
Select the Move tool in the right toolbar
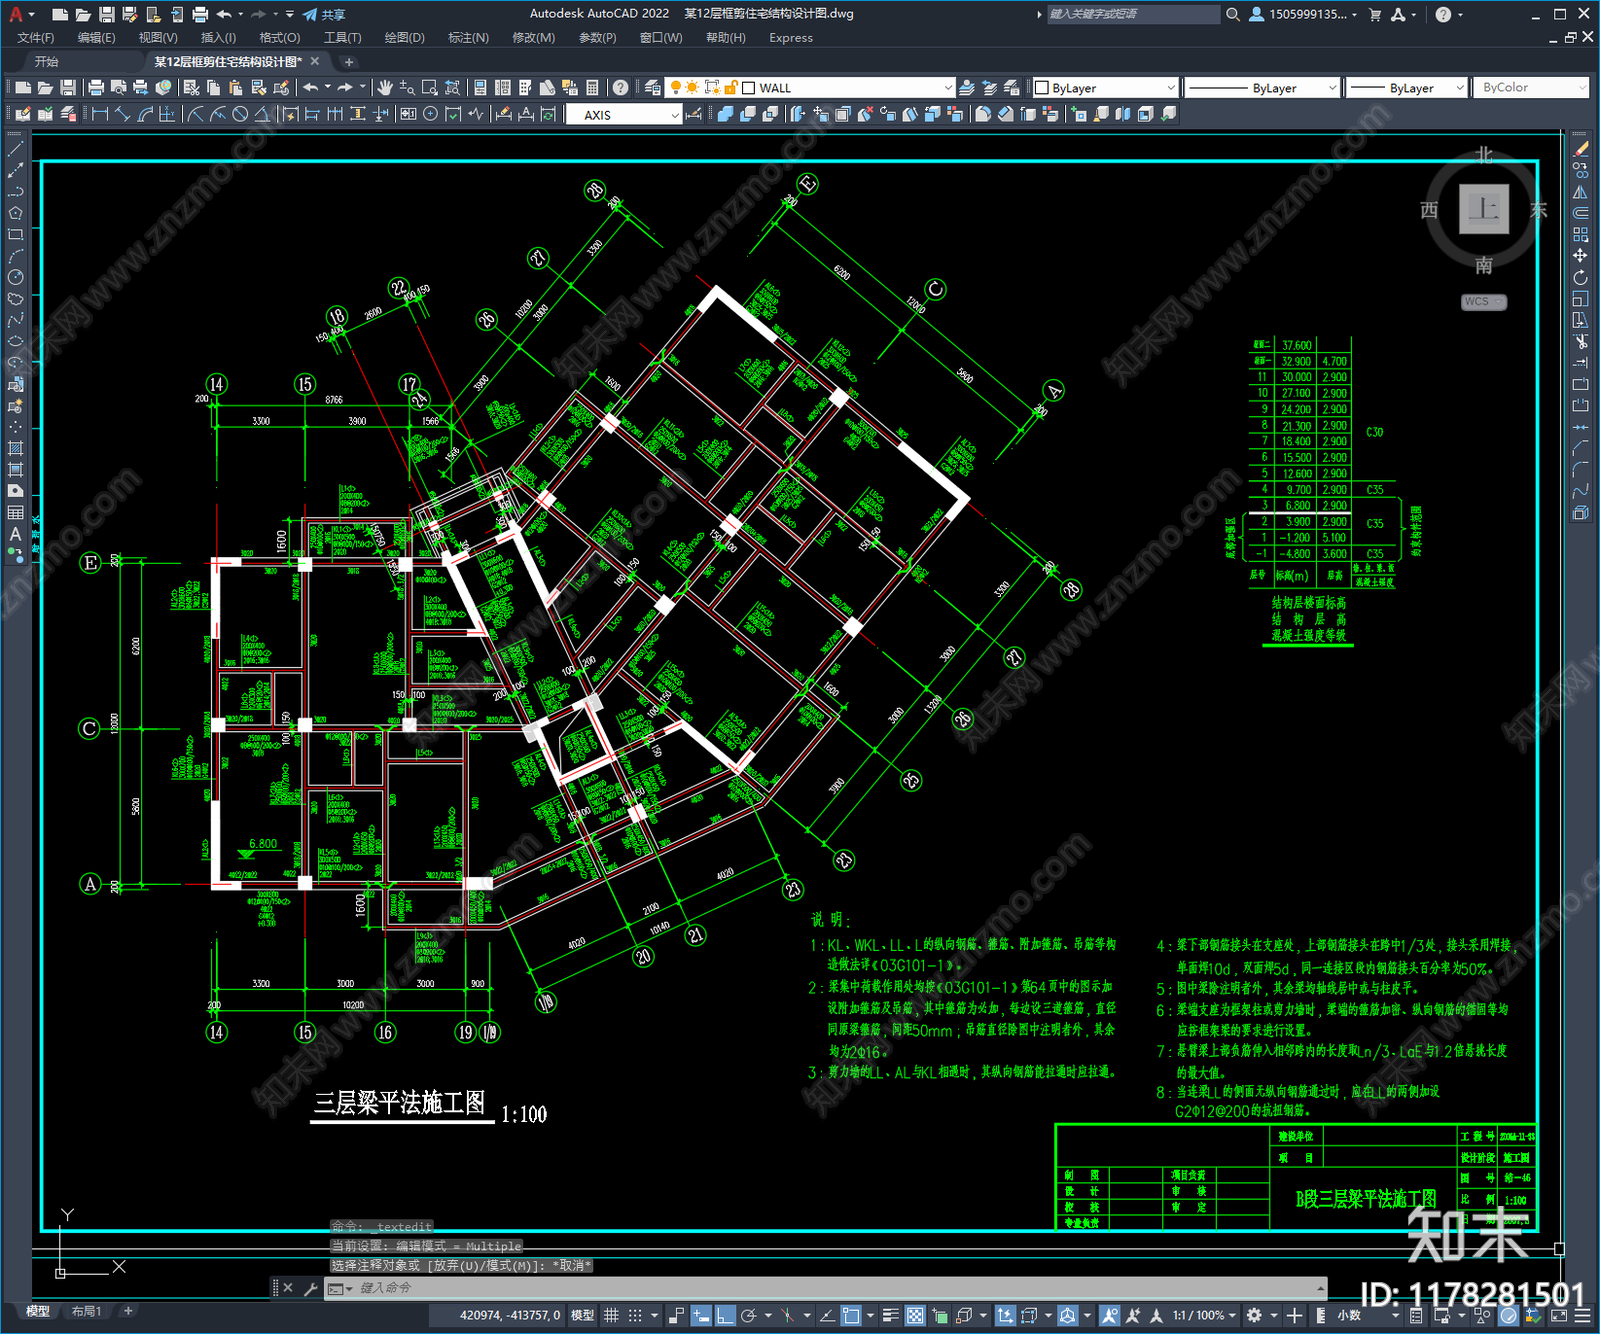[1580, 256]
